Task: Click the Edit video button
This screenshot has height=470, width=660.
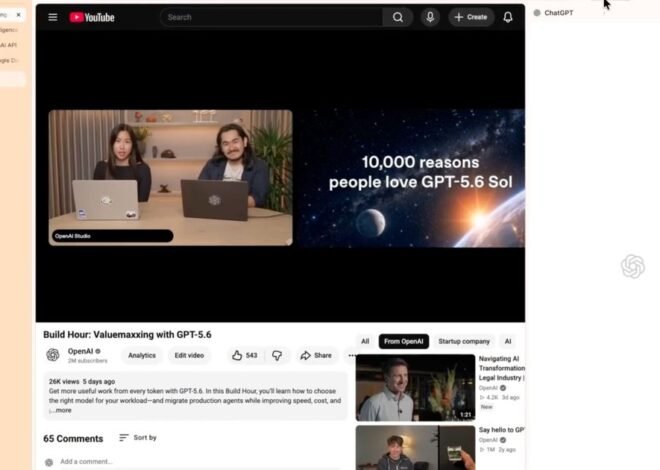Action: [189, 356]
